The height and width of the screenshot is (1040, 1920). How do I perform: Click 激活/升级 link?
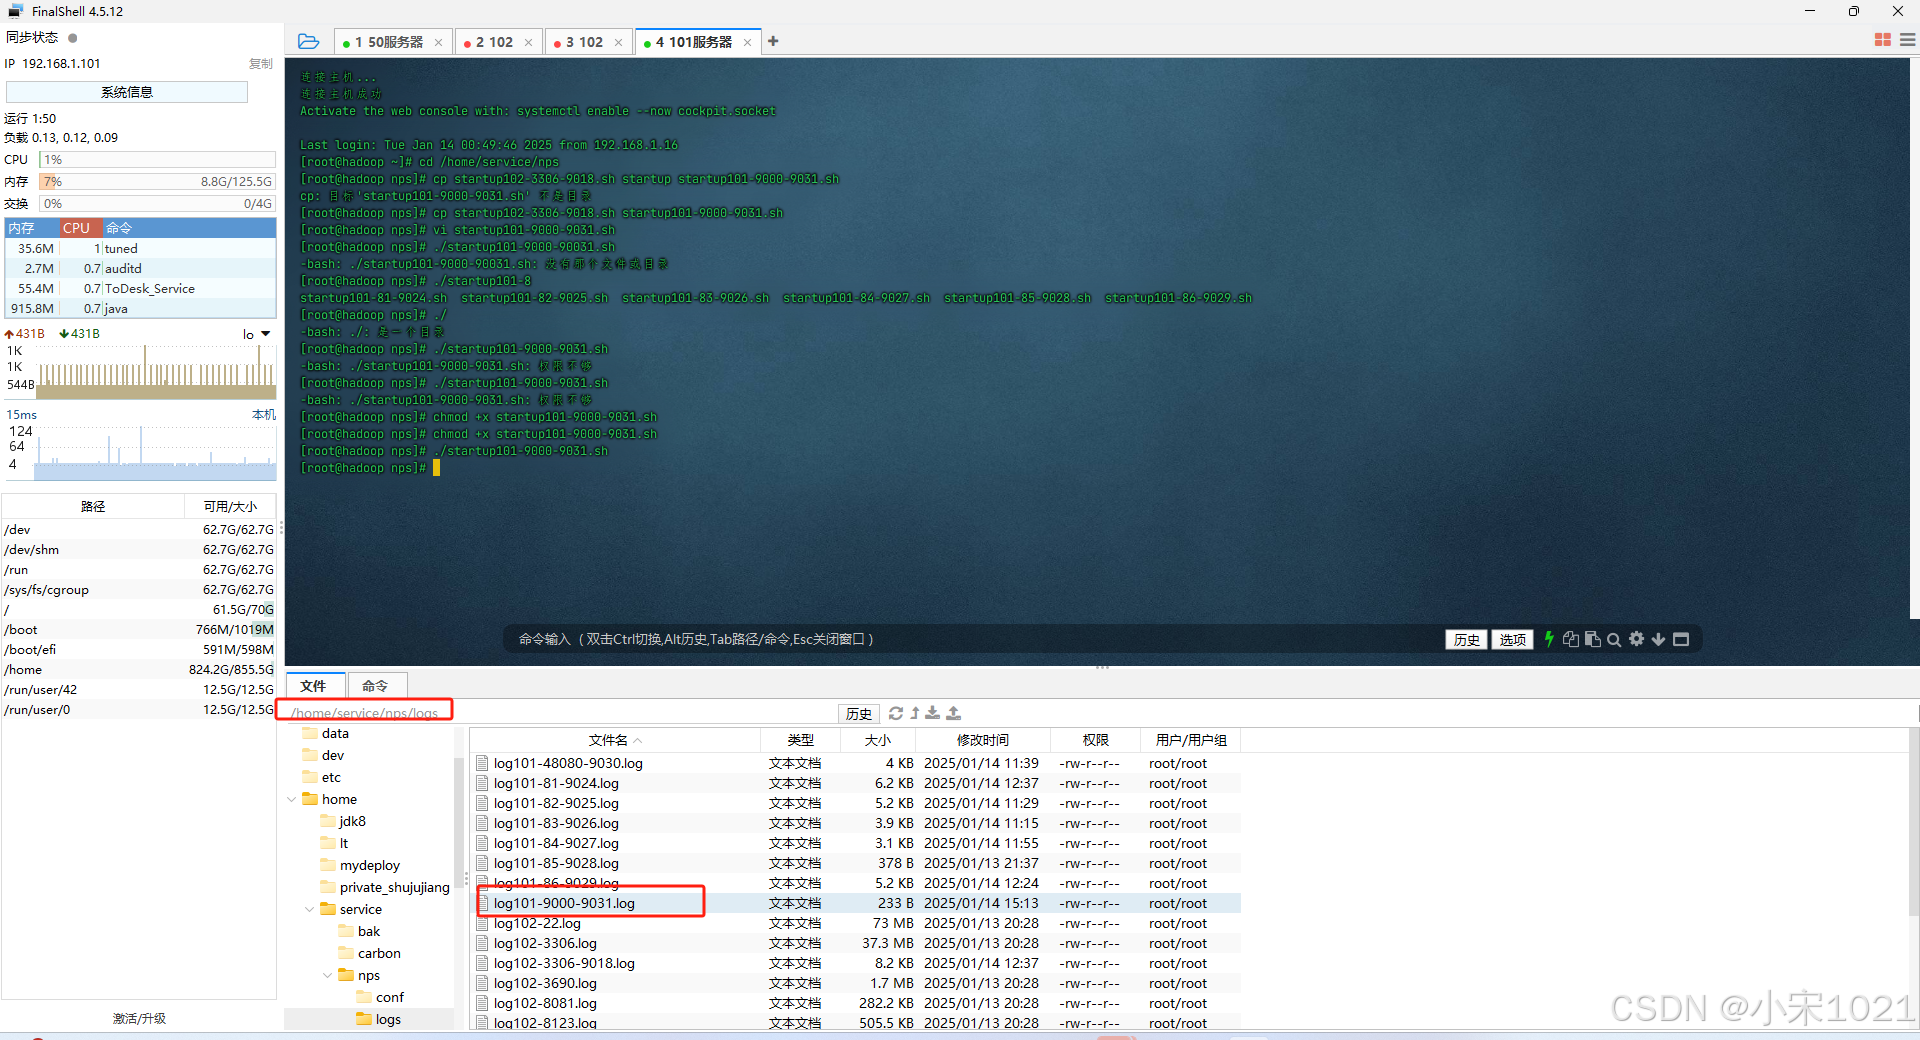[139, 1018]
